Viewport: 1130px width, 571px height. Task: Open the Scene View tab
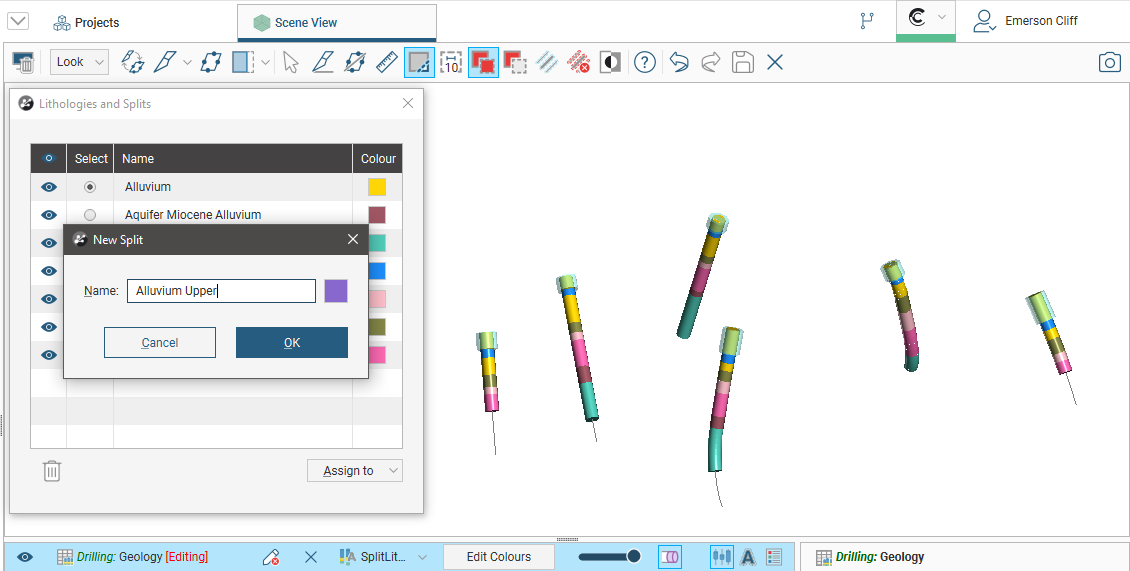[336, 22]
